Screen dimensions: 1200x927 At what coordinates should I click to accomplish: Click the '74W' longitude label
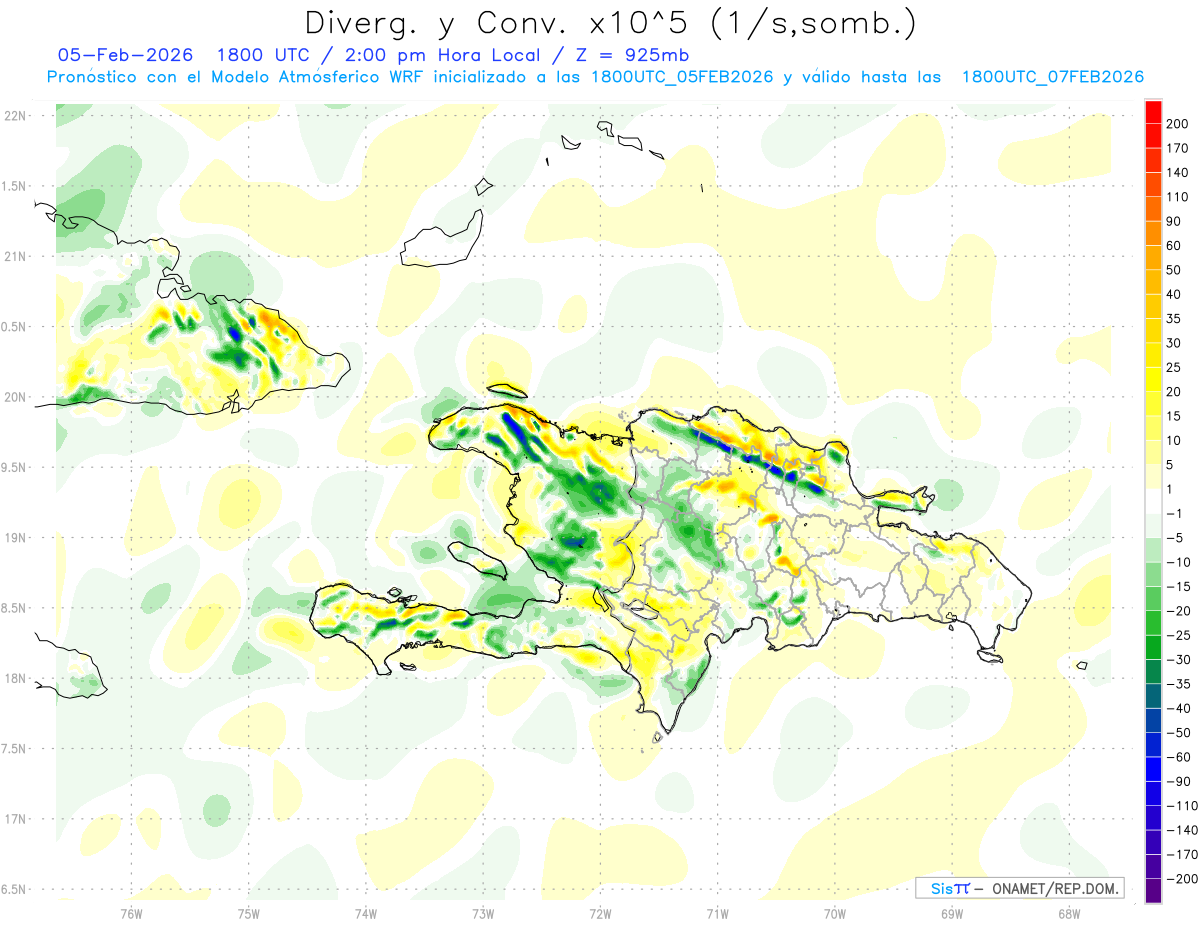click(365, 913)
